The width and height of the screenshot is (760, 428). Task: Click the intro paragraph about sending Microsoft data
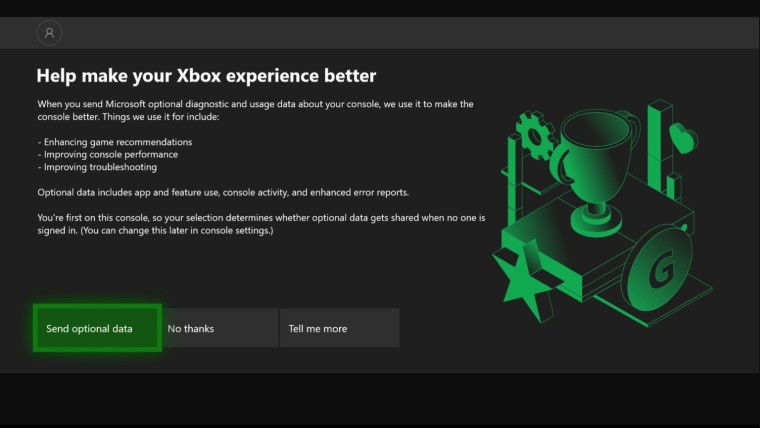[x=255, y=110]
